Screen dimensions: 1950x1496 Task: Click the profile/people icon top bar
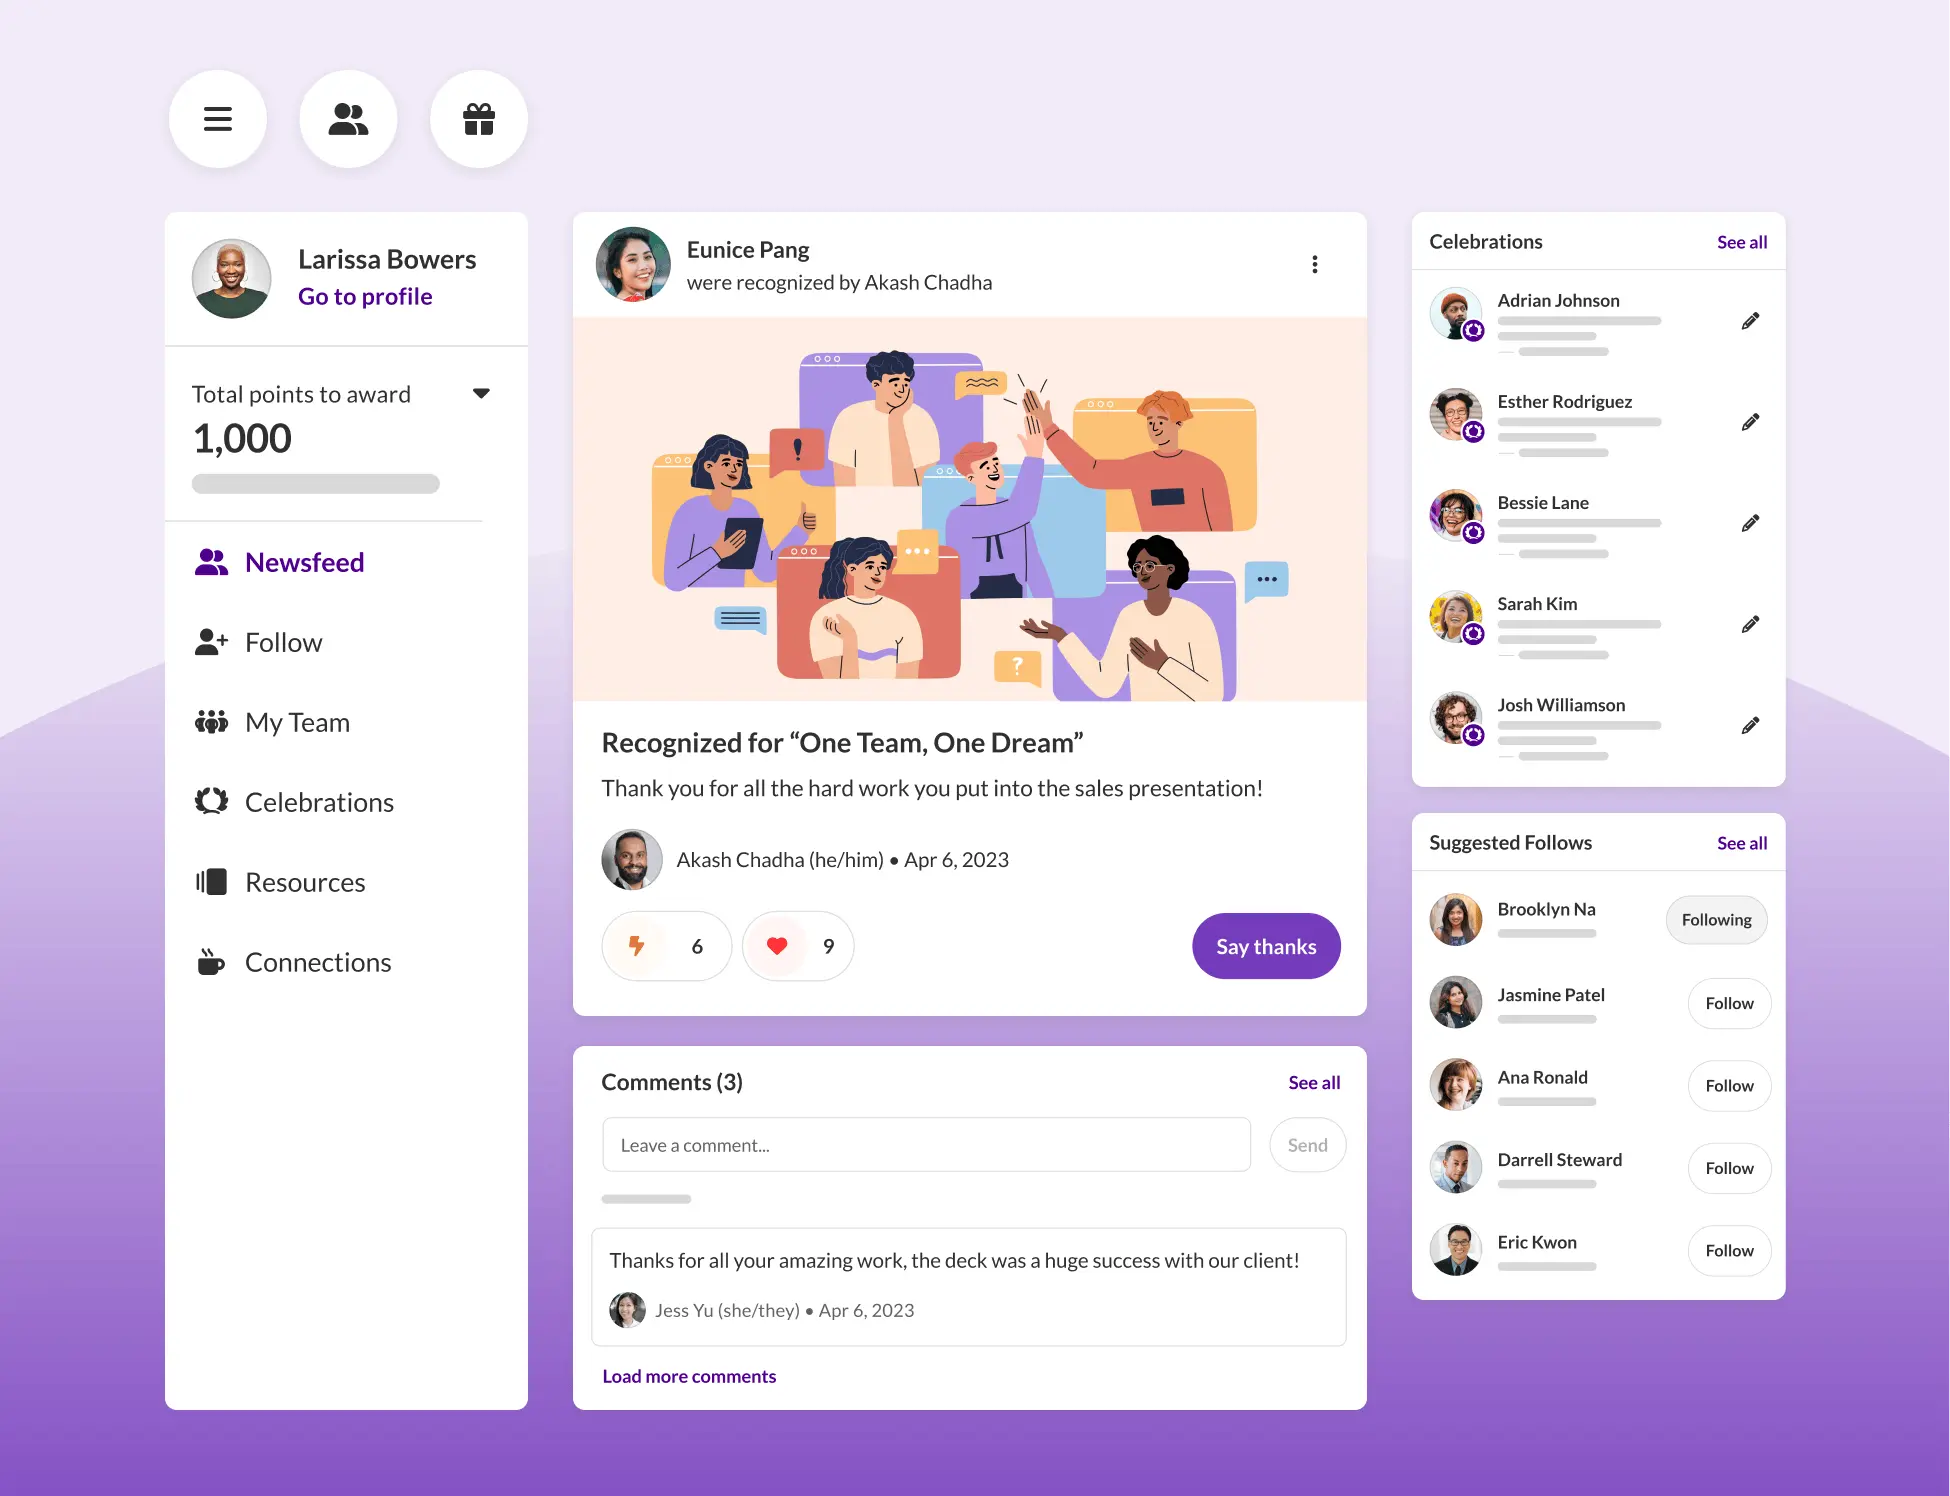click(346, 116)
